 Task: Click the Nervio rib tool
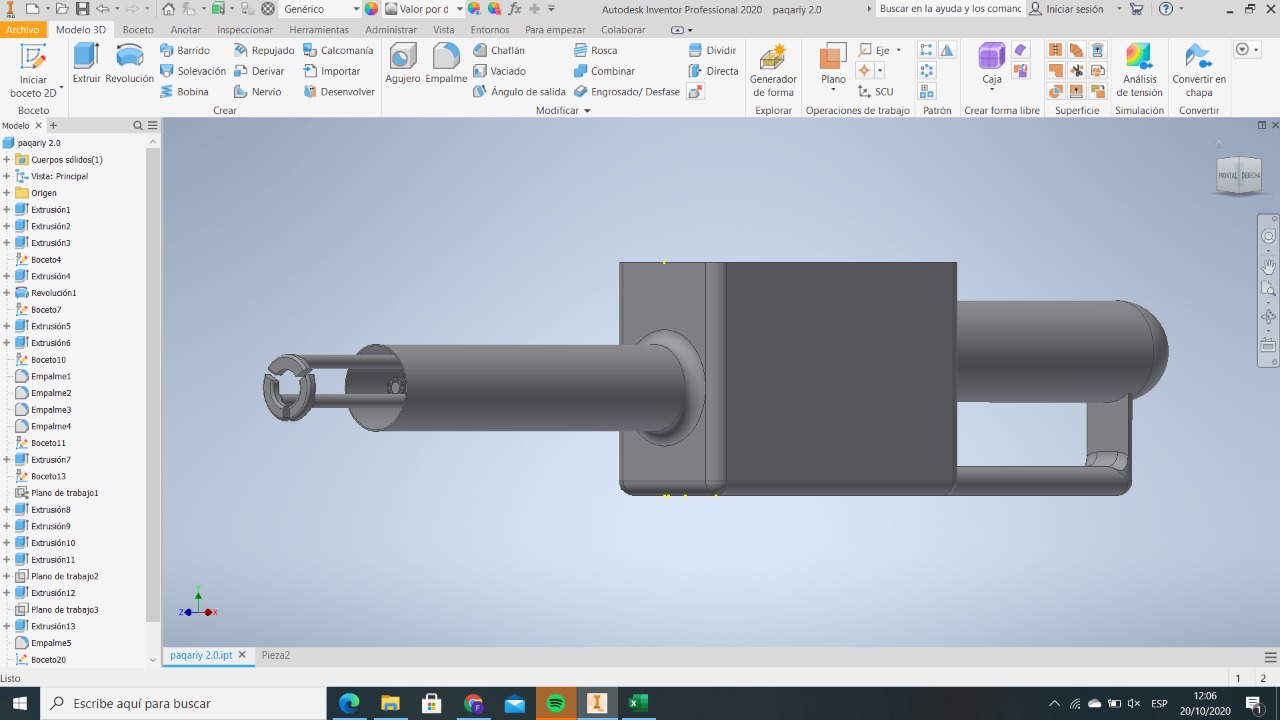click(x=257, y=92)
